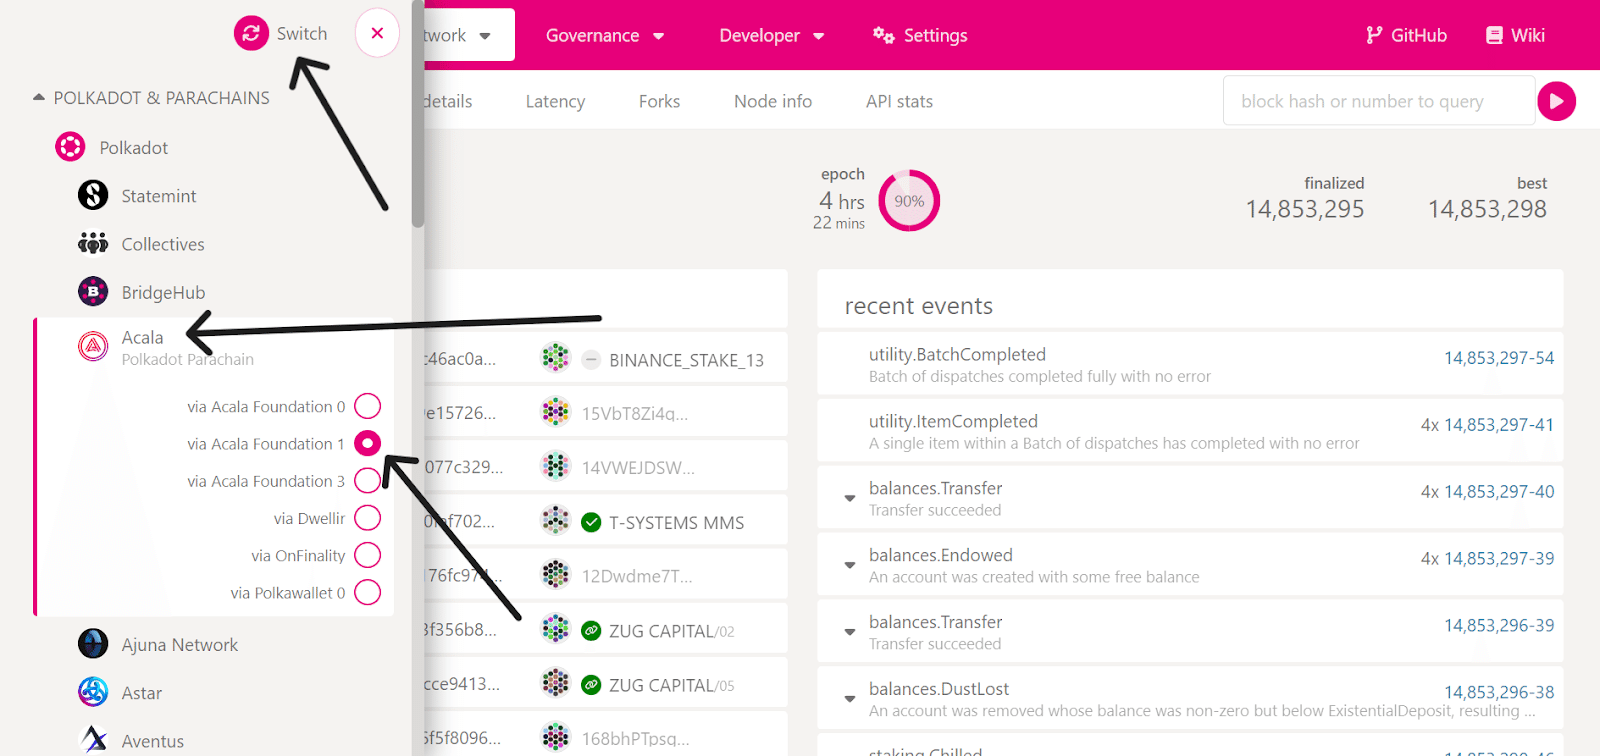Viewport: 1600px width, 756px height.
Task: Select via Acala Foundation 0 endpoint
Action: (367, 406)
